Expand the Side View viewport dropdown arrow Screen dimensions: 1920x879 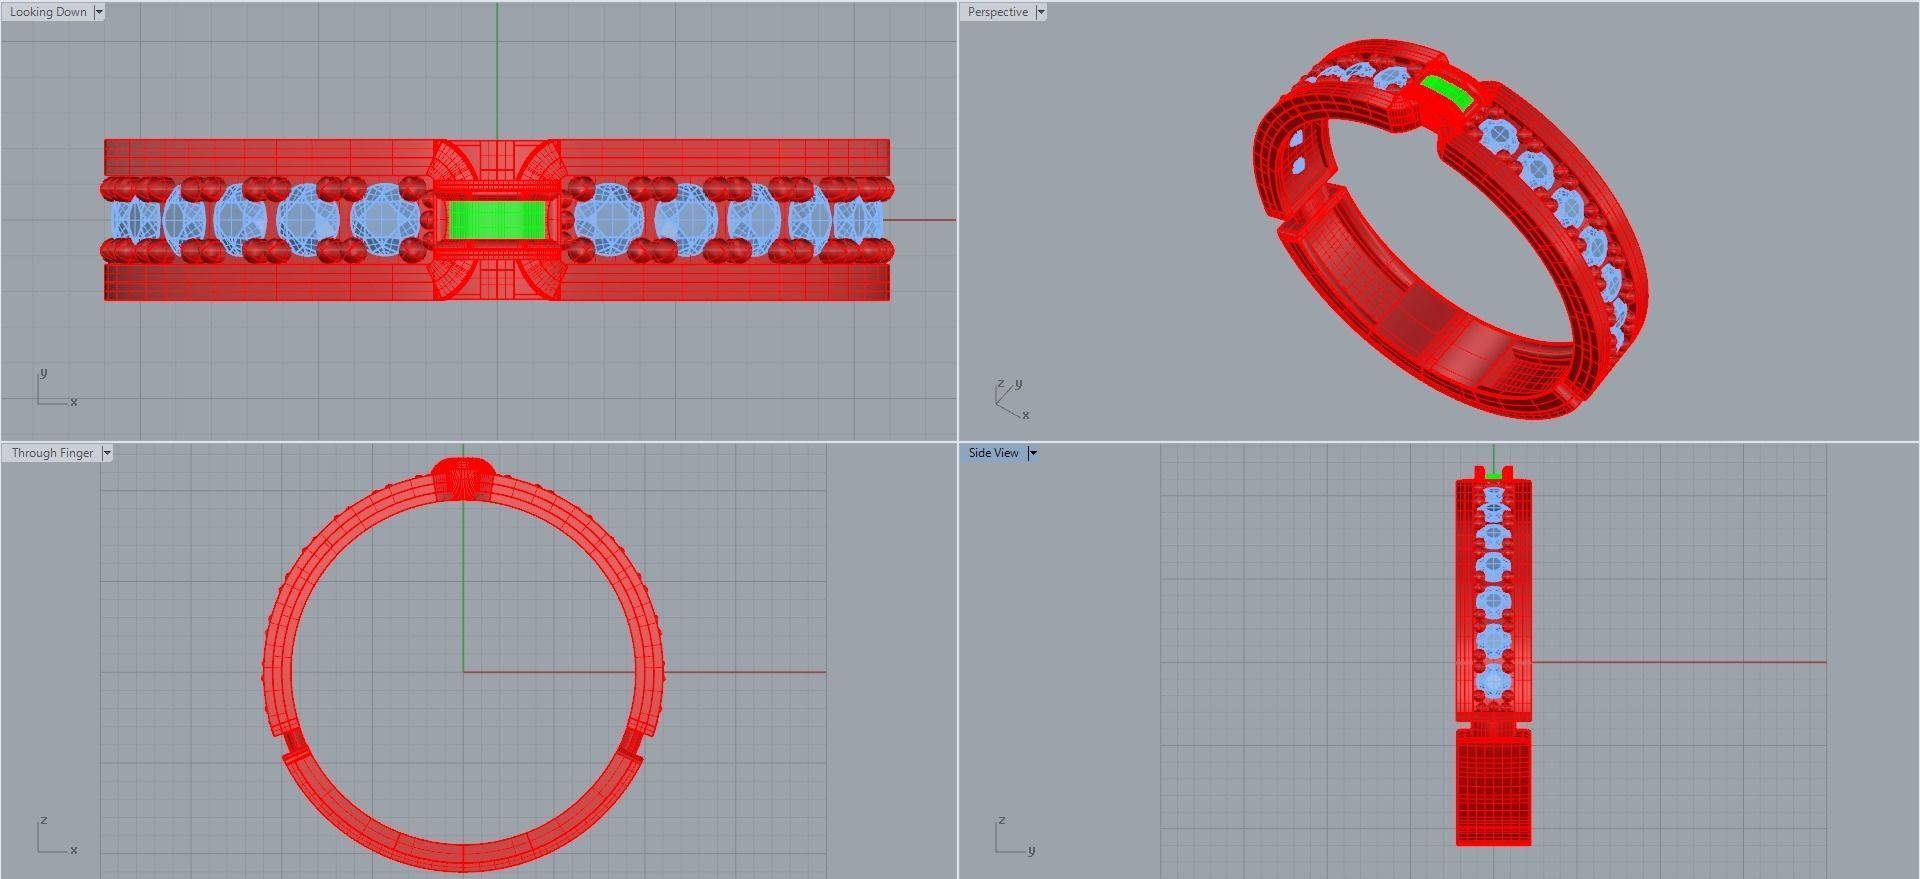point(1033,453)
